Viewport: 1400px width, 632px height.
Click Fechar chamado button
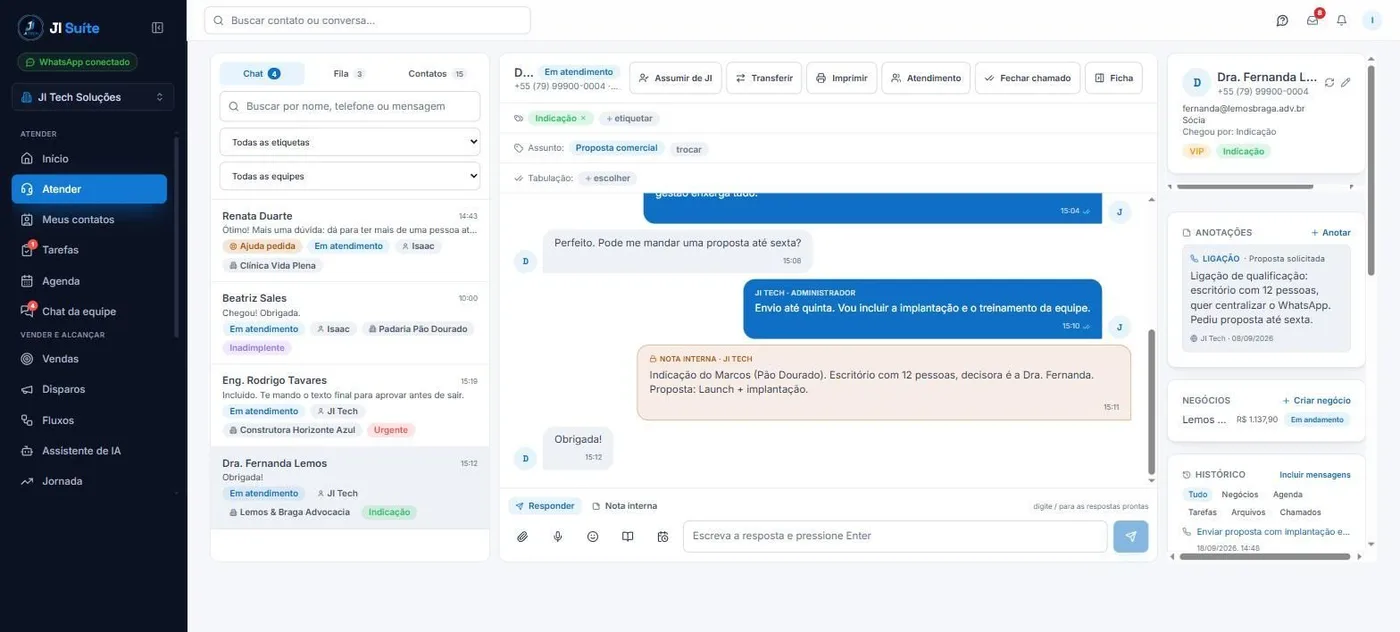pyautogui.click(x=1028, y=78)
